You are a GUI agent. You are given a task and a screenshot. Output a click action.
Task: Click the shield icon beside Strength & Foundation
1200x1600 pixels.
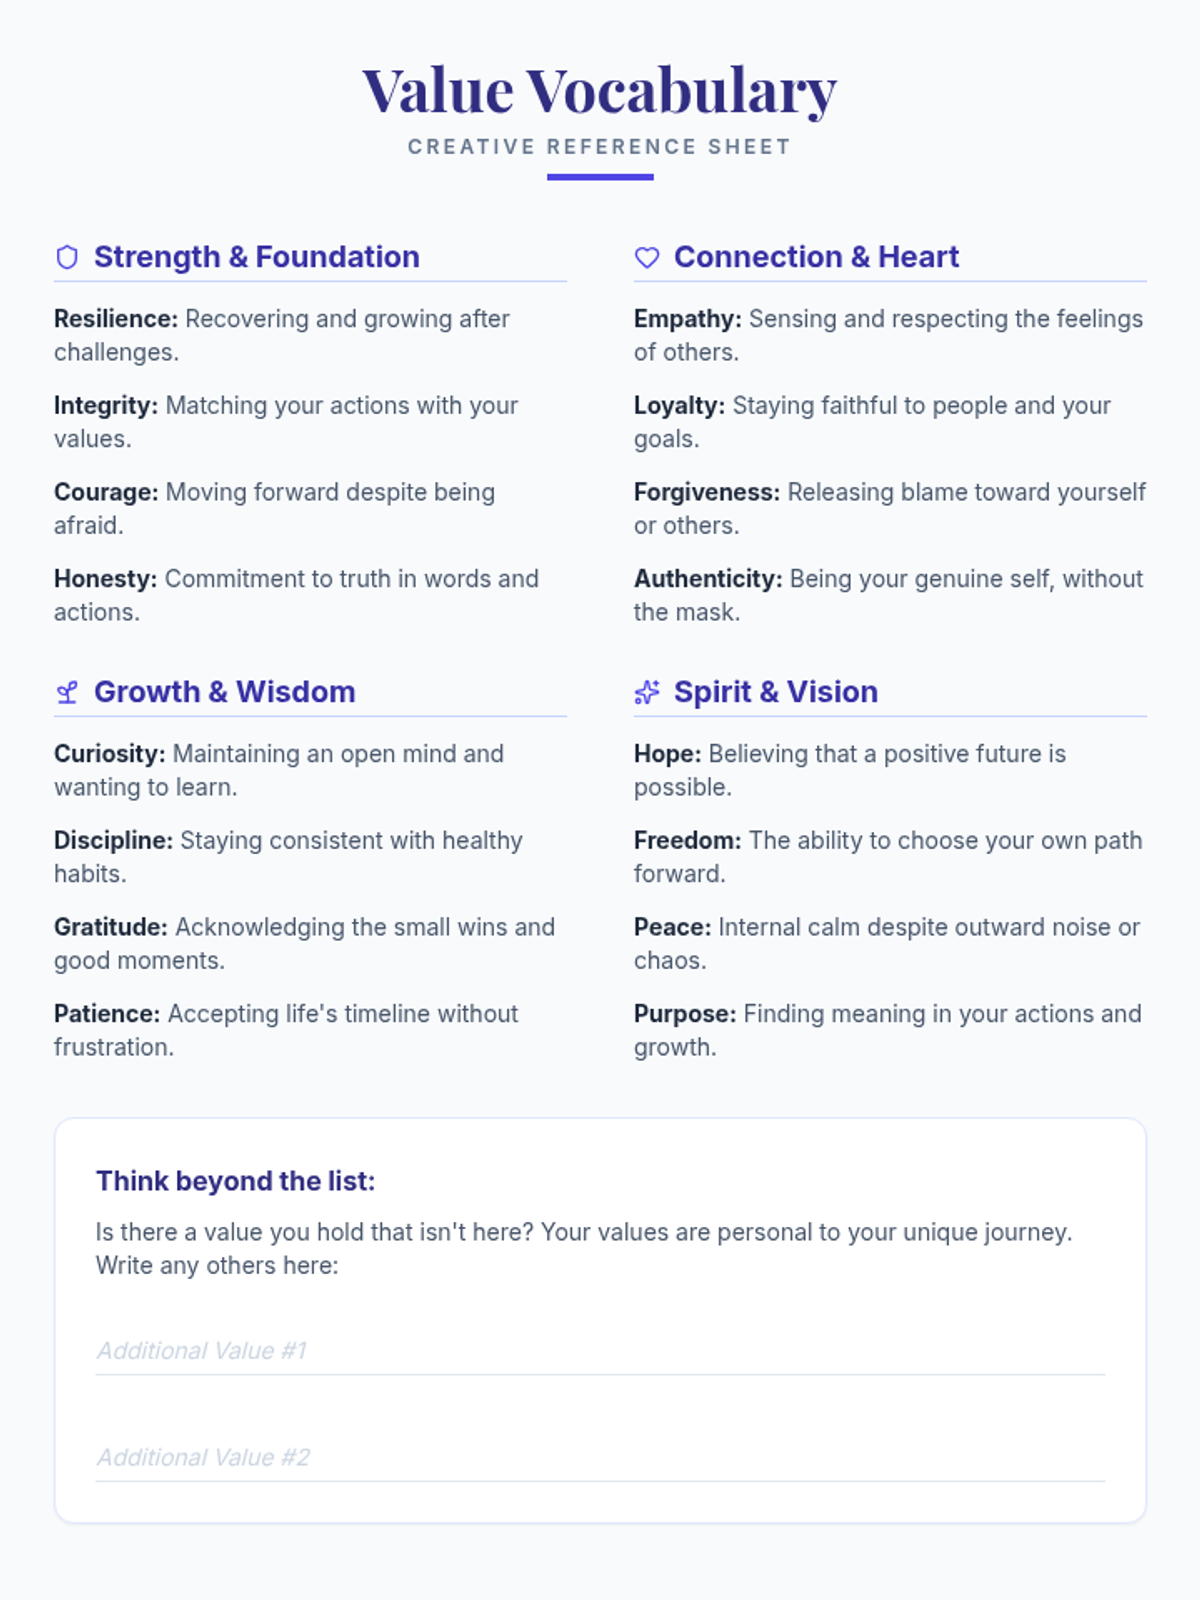pyautogui.click(x=67, y=258)
